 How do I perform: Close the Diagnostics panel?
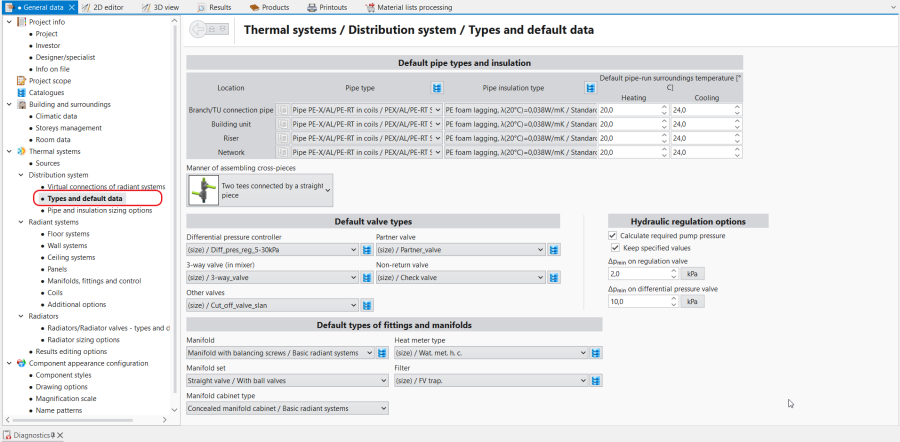pyautogui.click(x=60, y=436)
